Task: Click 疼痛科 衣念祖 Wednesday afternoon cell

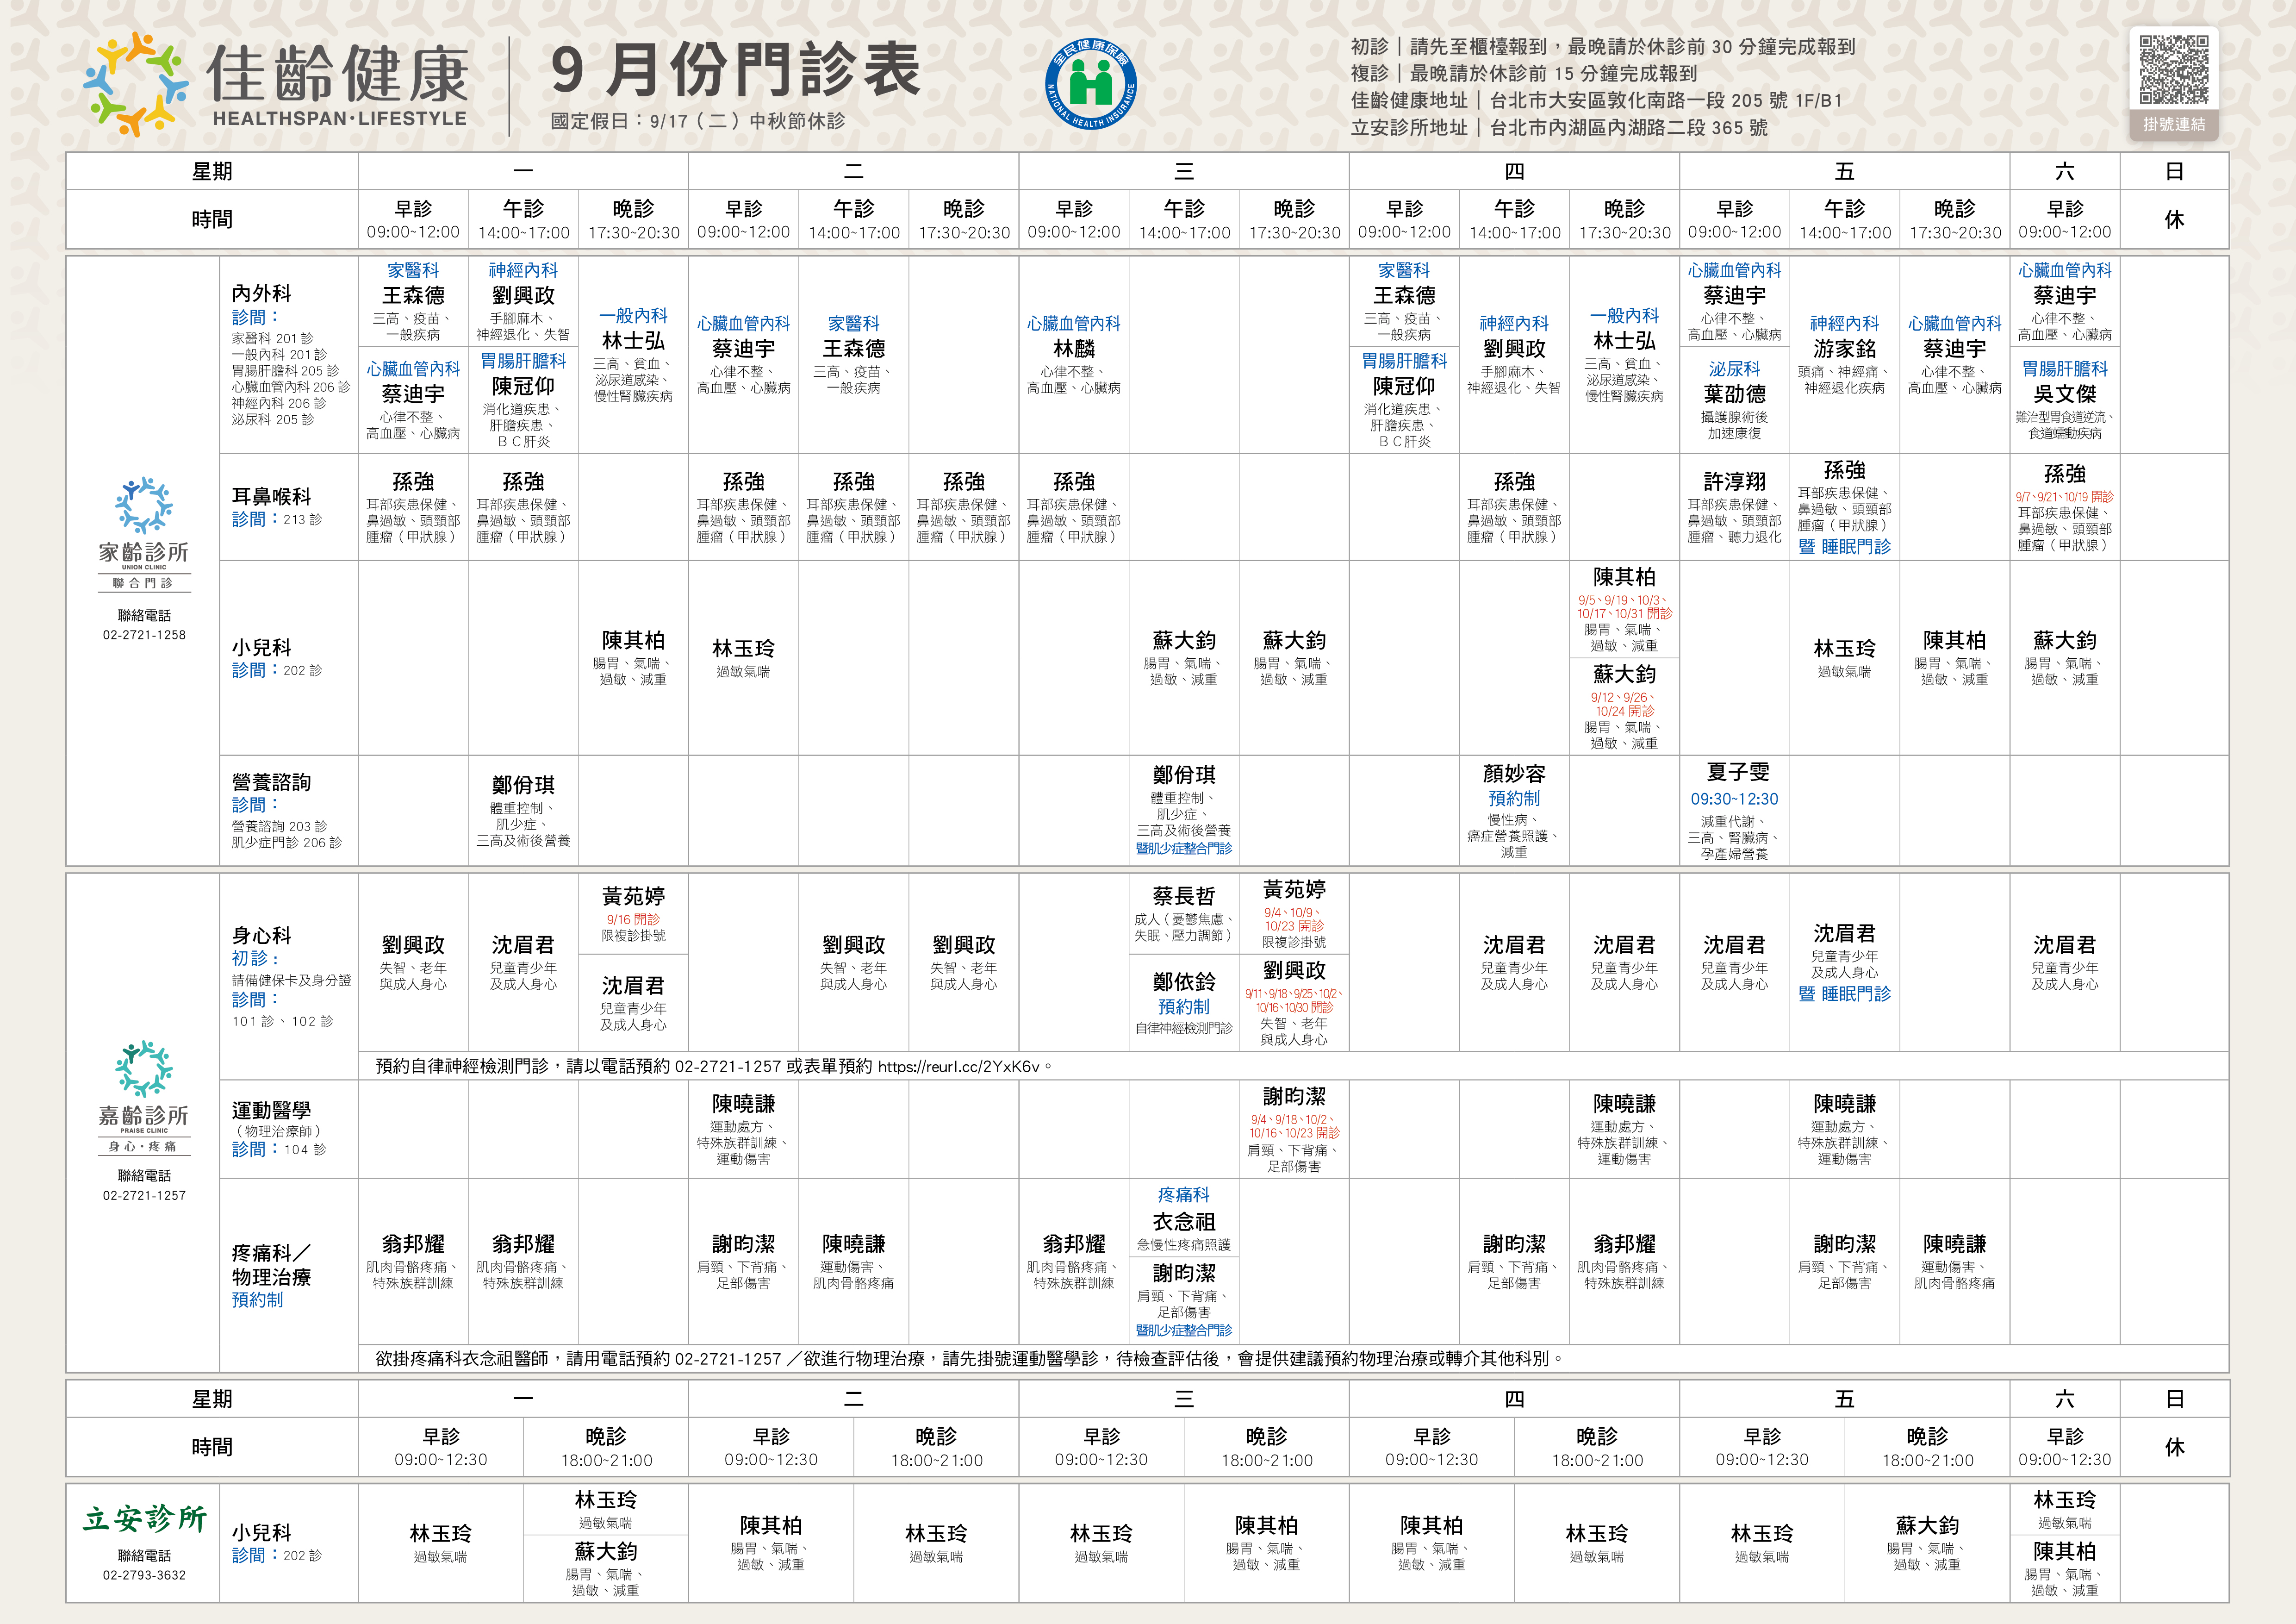Action: [1184, 1221]
